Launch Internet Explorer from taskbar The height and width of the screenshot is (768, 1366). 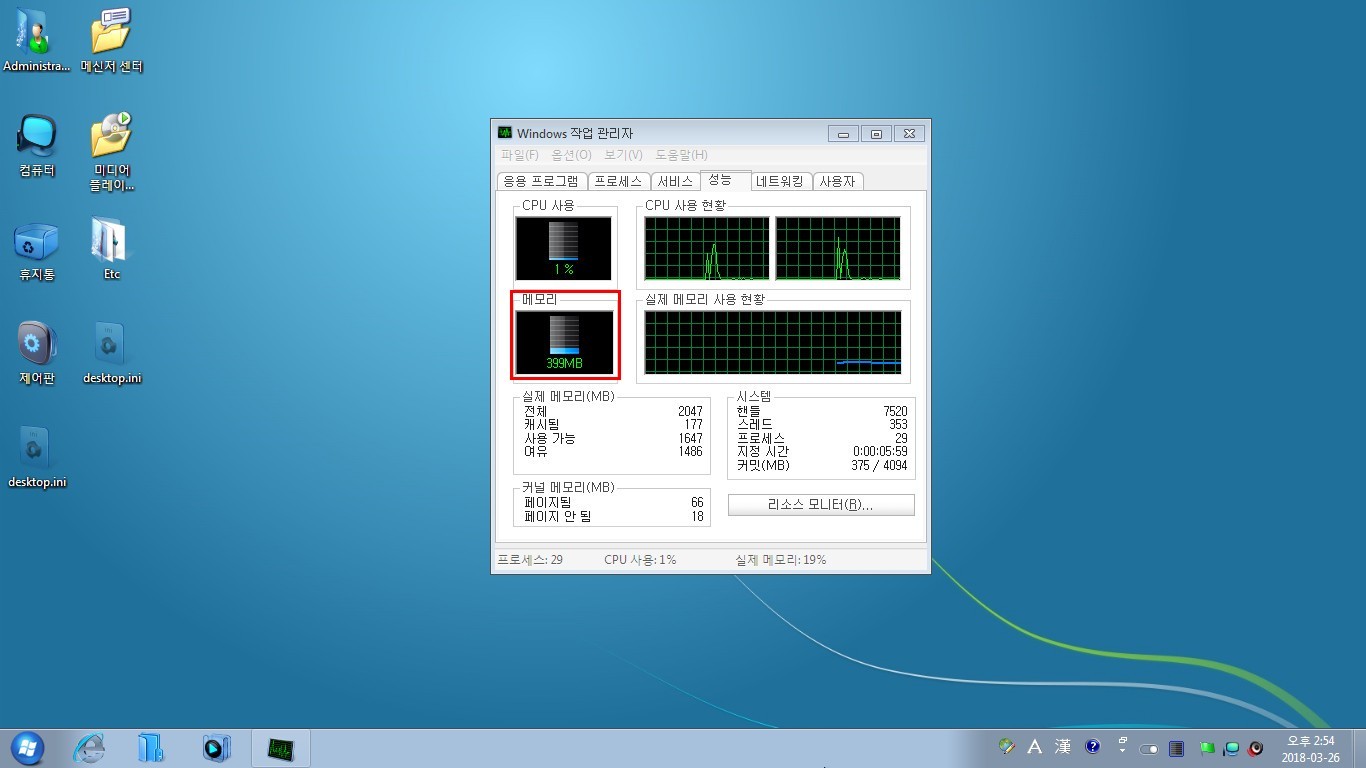pos(90,747)
